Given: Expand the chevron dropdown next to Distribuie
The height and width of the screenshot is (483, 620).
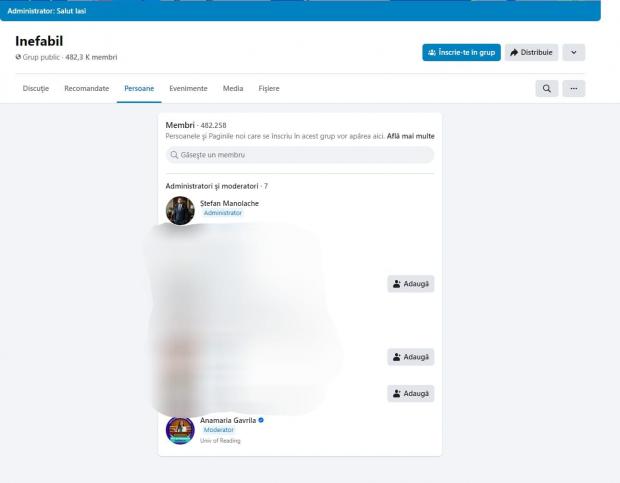Looking at the screenshot, I should 573,52.
